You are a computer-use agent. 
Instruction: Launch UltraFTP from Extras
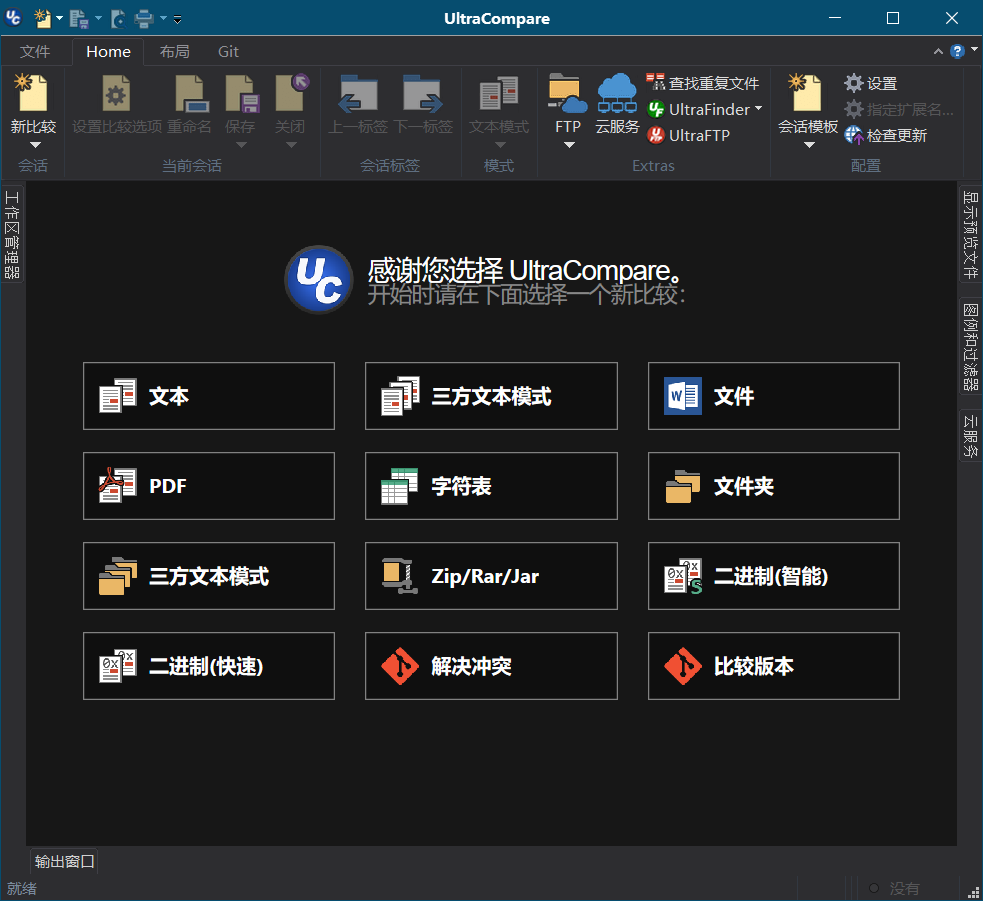[688, 135]
